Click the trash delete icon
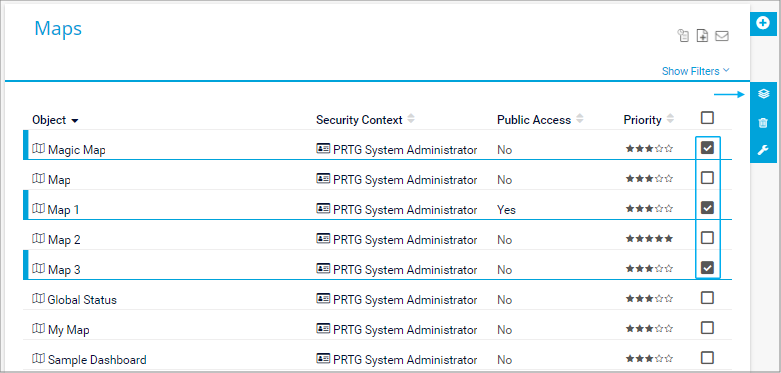The image size is (781, 373). click(x=763, y=123)
